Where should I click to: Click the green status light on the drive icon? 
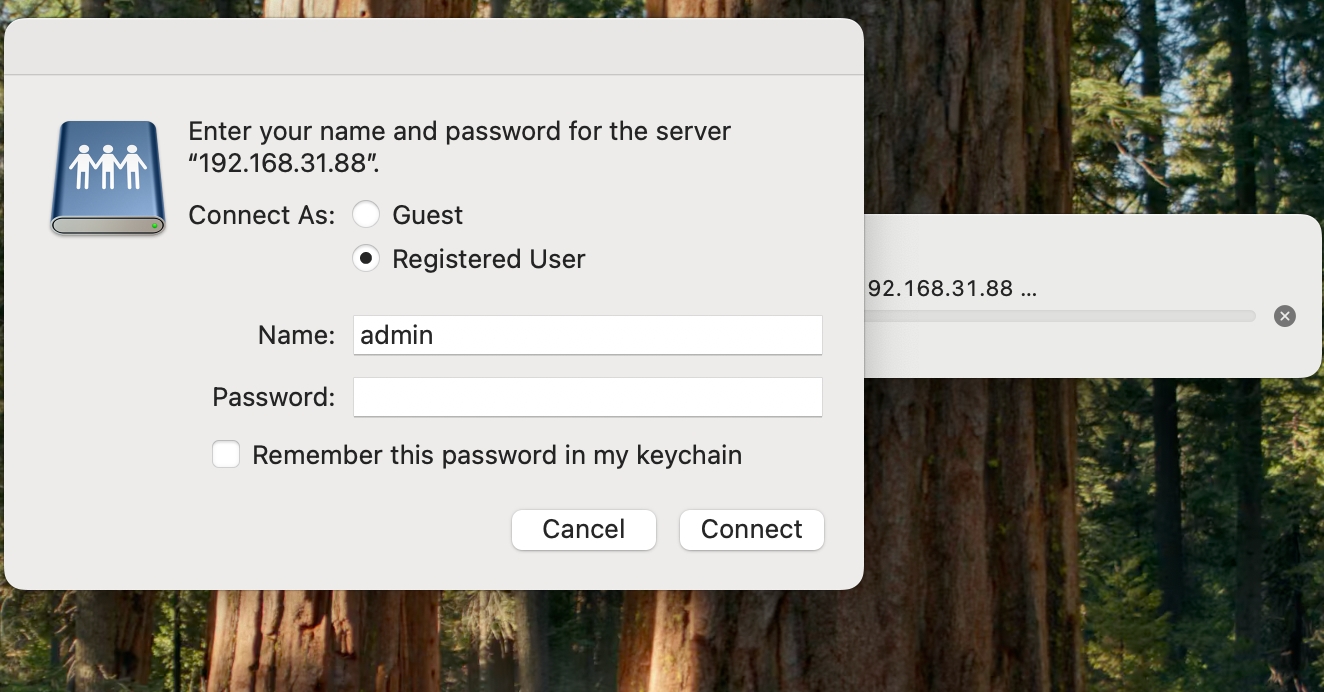[x=155, y=227]
